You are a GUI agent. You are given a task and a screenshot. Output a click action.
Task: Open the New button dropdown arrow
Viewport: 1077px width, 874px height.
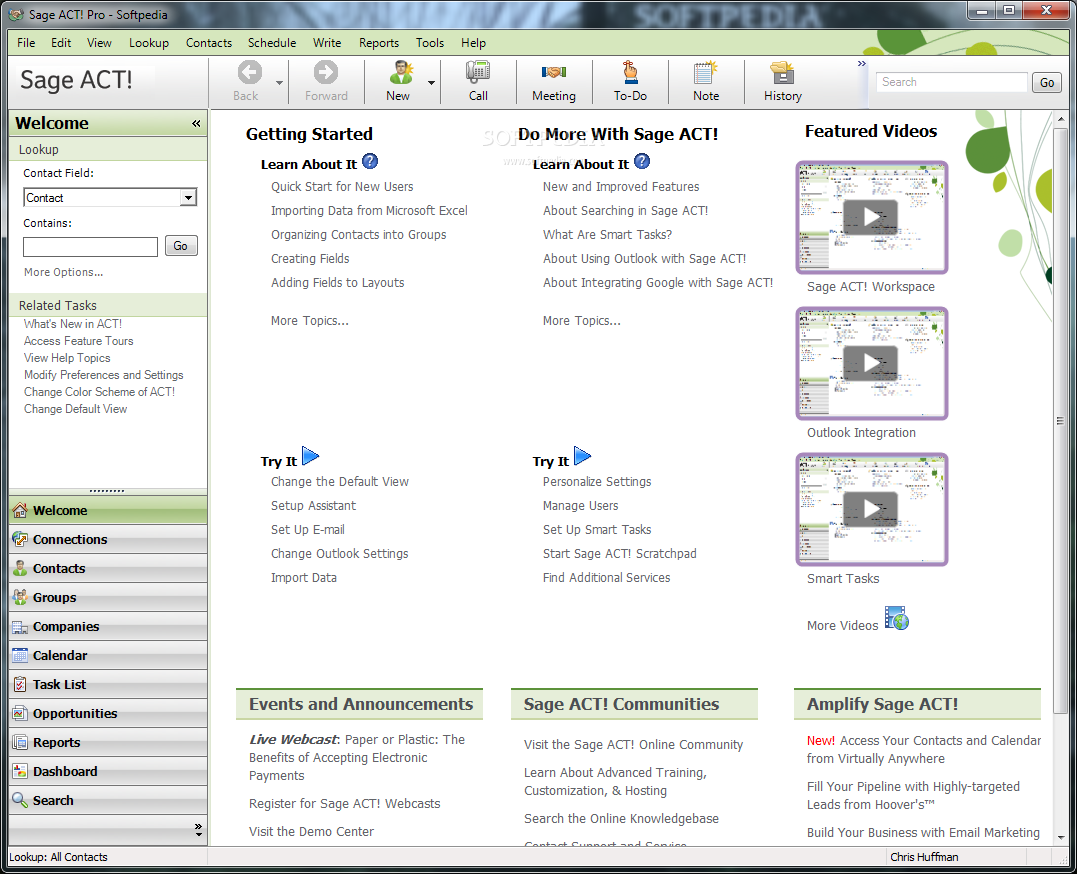click(x=431, y=82)
